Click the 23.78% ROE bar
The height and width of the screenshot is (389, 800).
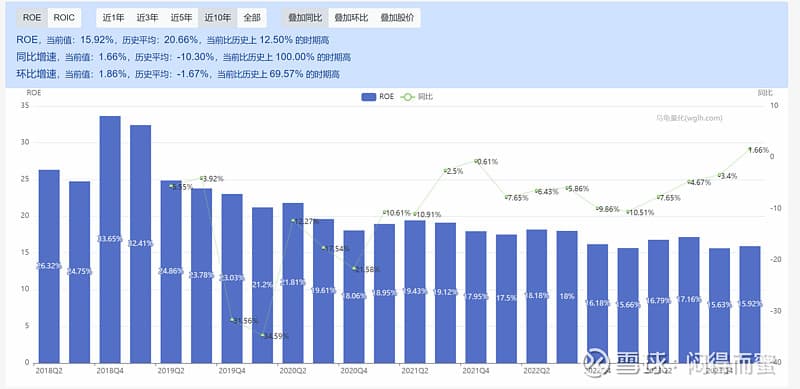(202, 276)
